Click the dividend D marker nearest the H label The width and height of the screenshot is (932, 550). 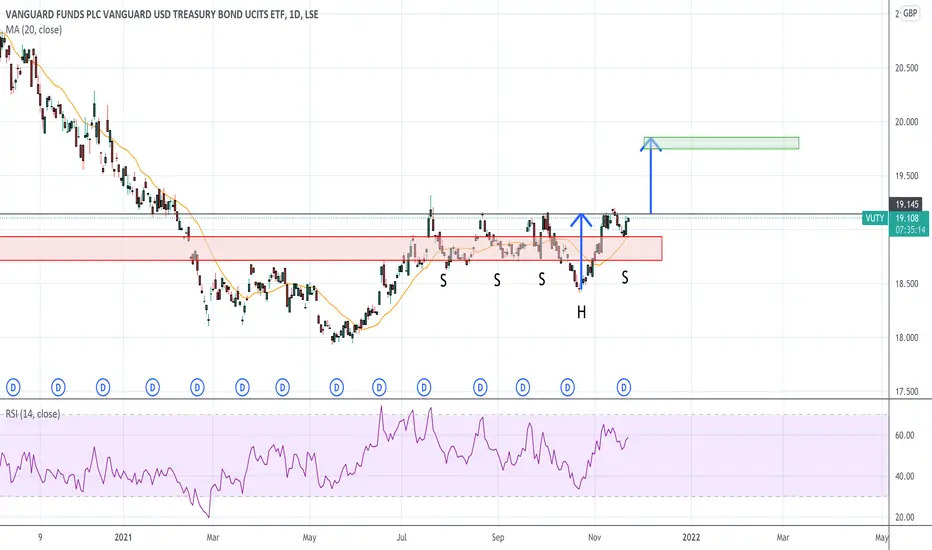click(x=568, y=388)
